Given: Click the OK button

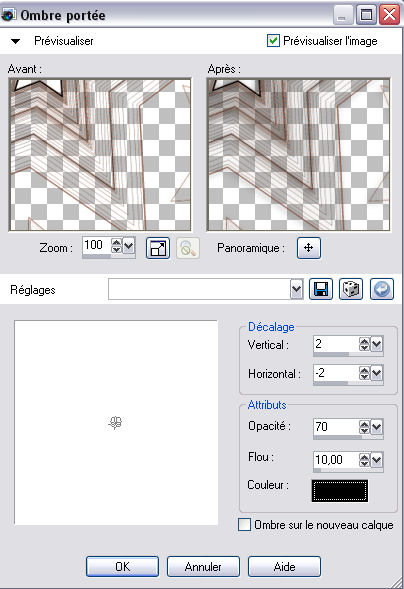Looking at the screenshot, I should (122, 566).
